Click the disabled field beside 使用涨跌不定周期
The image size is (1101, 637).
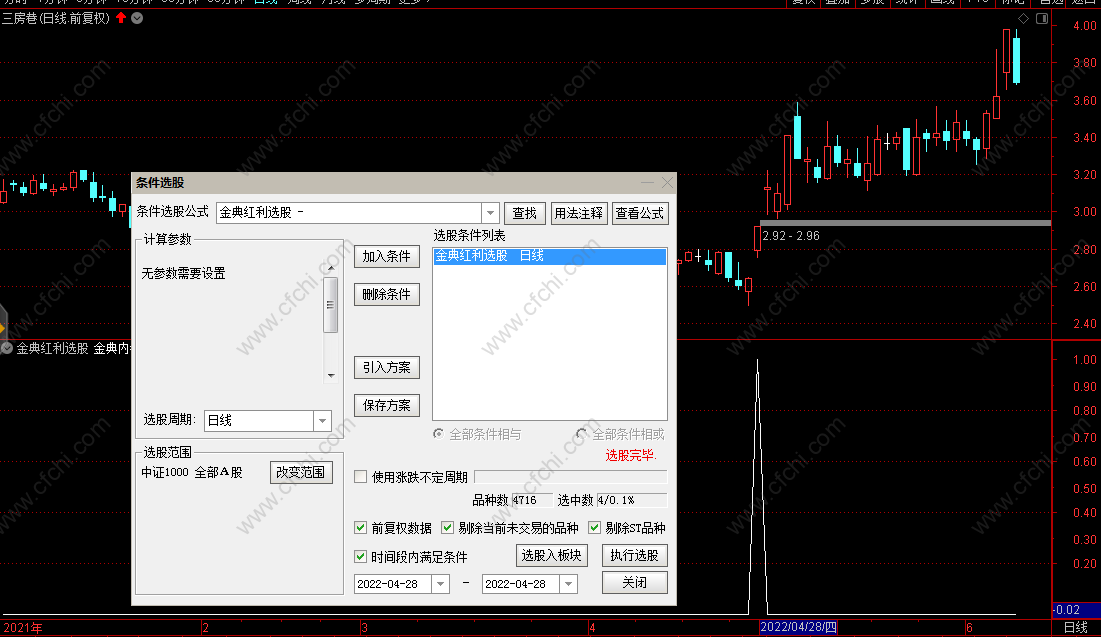[571, 477]
